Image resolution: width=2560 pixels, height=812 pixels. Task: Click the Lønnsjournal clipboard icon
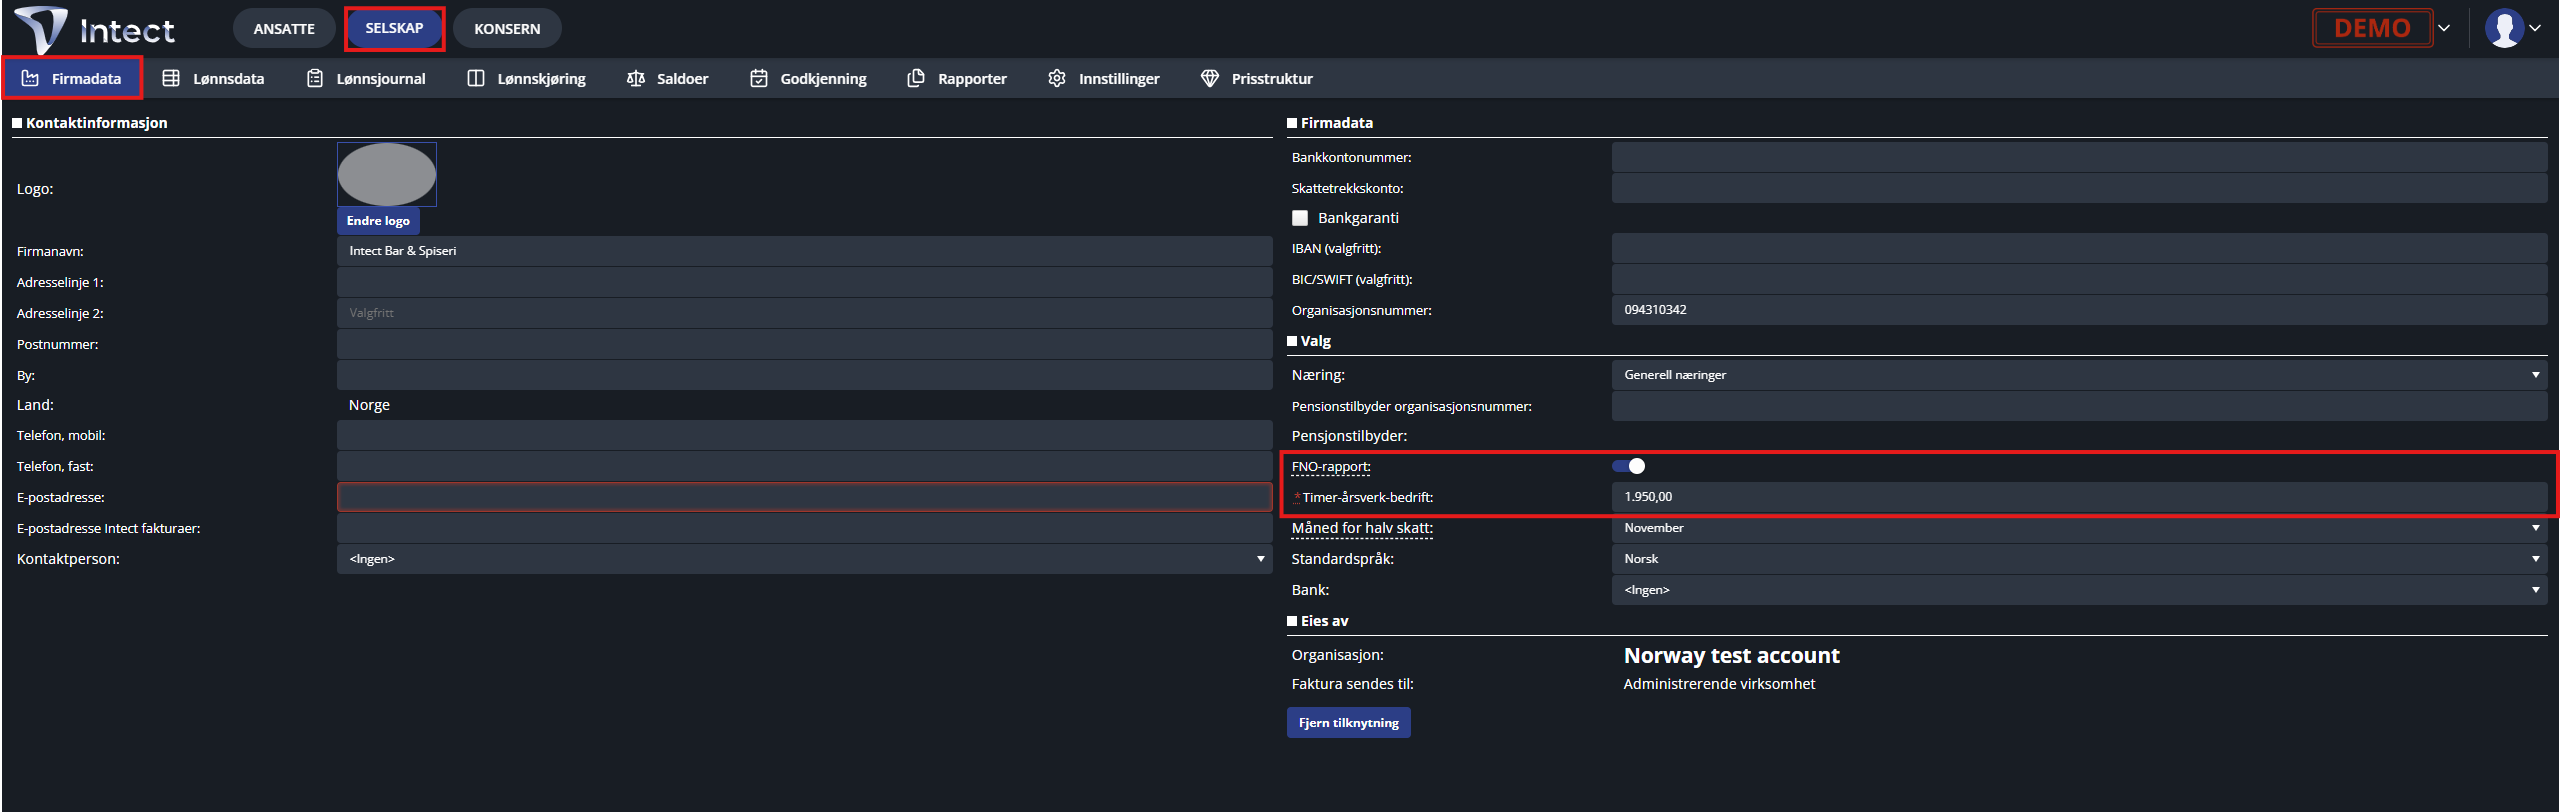(315, 78)
